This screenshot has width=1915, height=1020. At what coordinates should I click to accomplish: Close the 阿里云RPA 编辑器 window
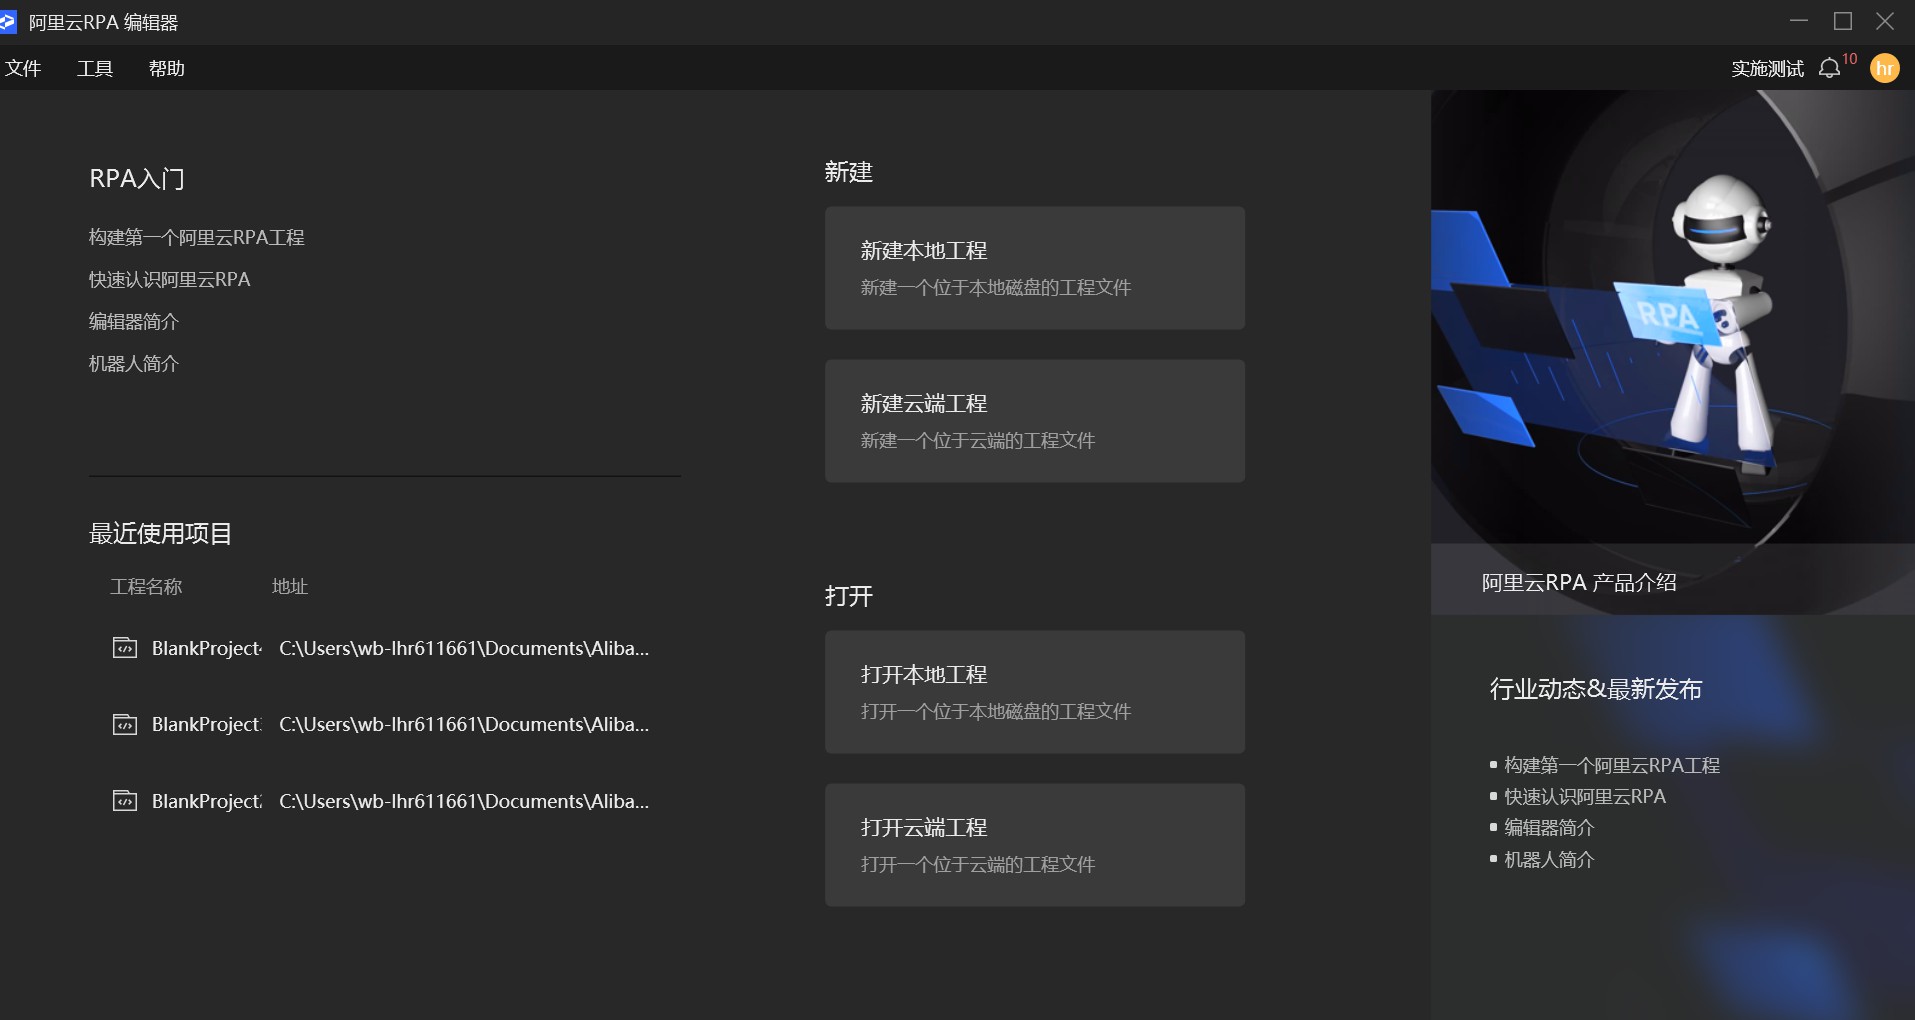pos(1885,21)
